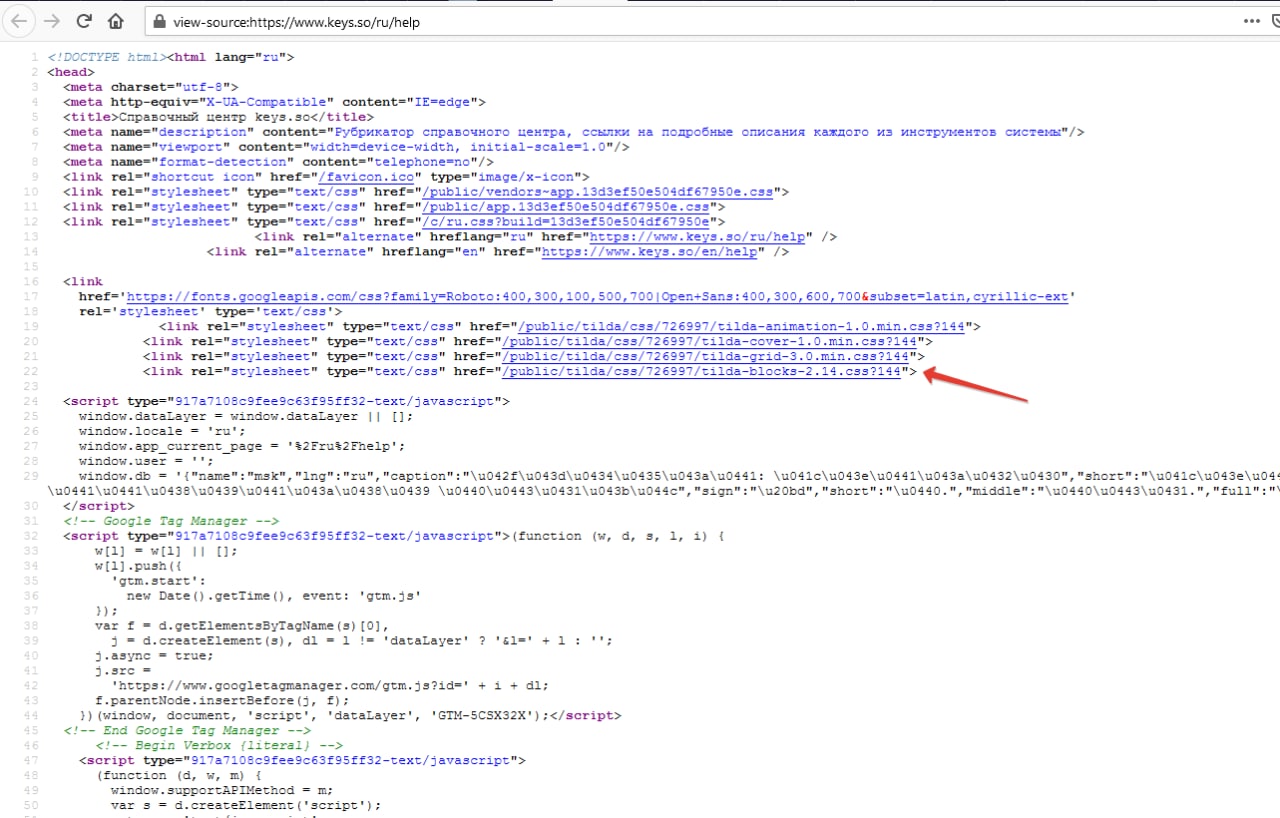Open the three-dot page actions menu
The width and height of the screenshot is (1280, 818).
coord(1251,21)
